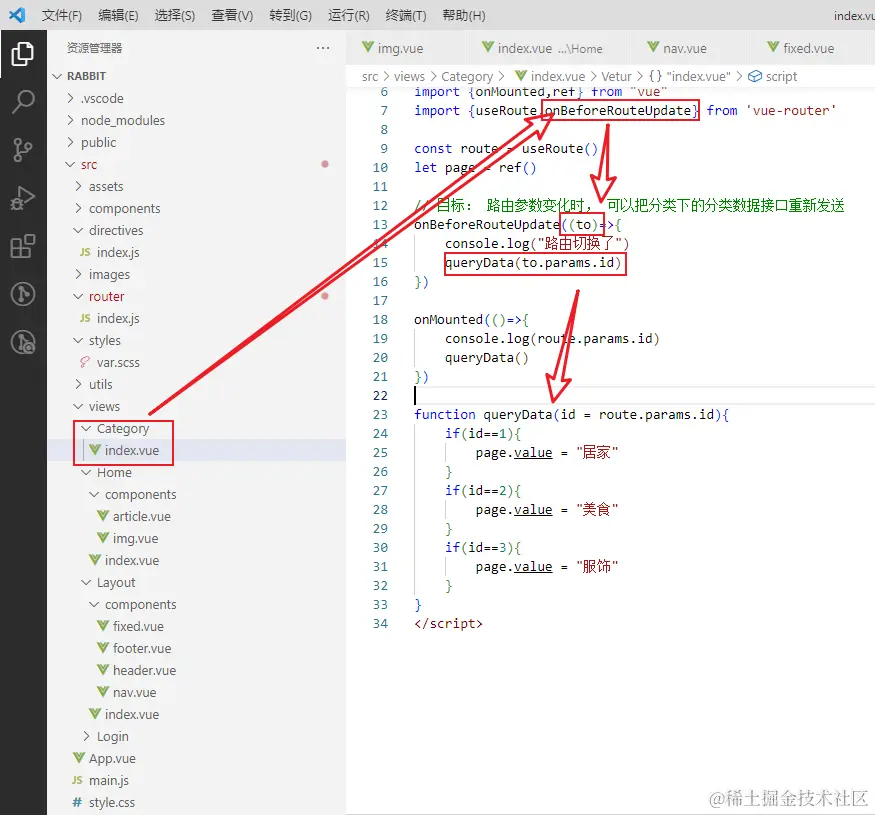This screenshot has width=875, height=815.
Task: Expand the .vscode folder
Action: [70, 98]
